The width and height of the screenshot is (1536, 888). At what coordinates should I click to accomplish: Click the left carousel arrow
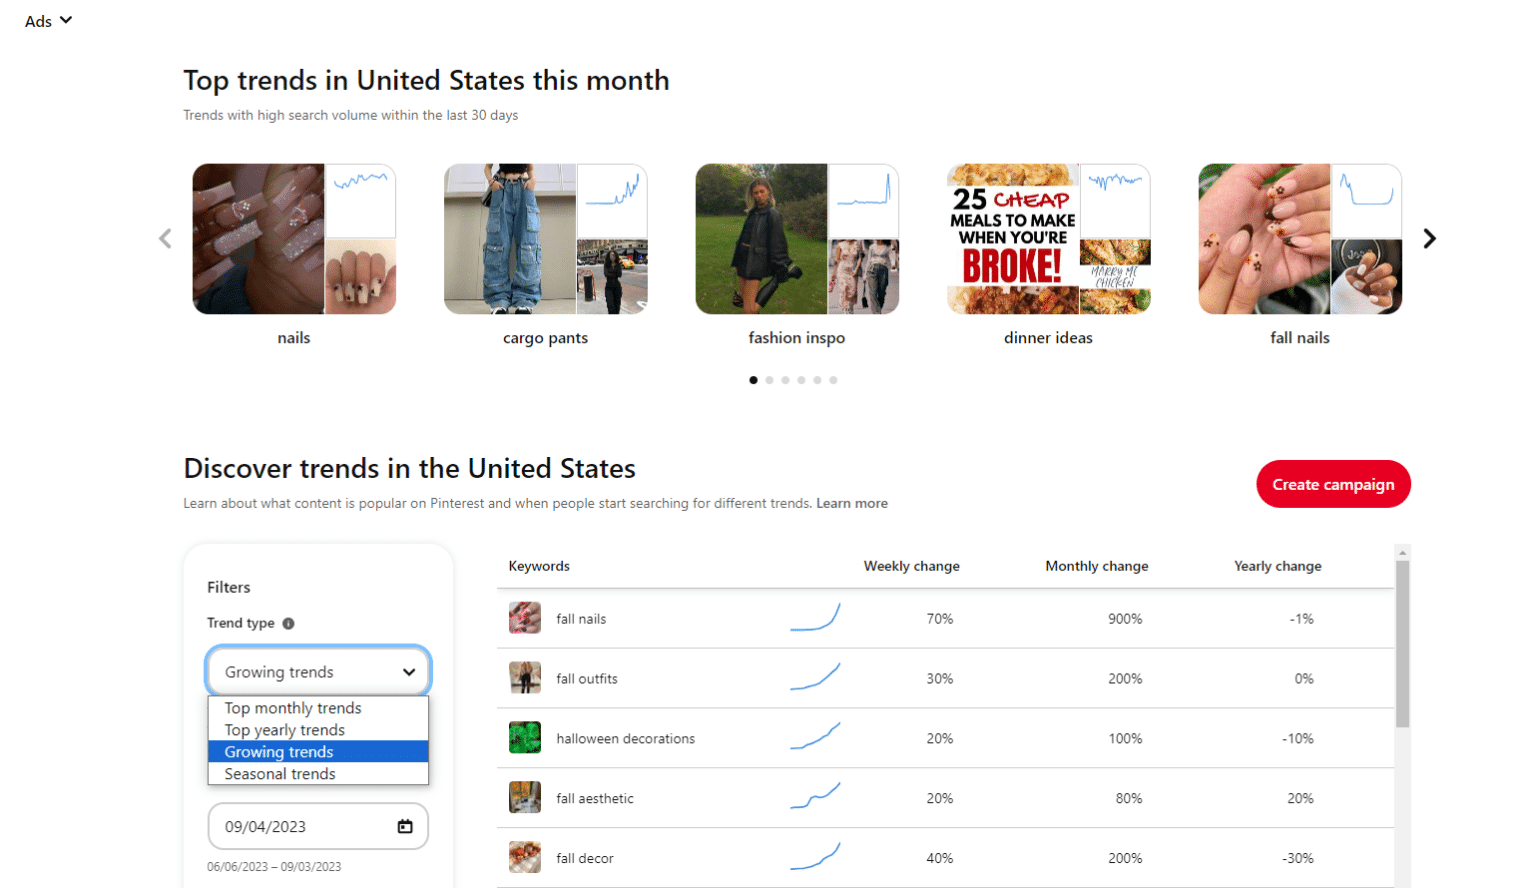[165, 238]
